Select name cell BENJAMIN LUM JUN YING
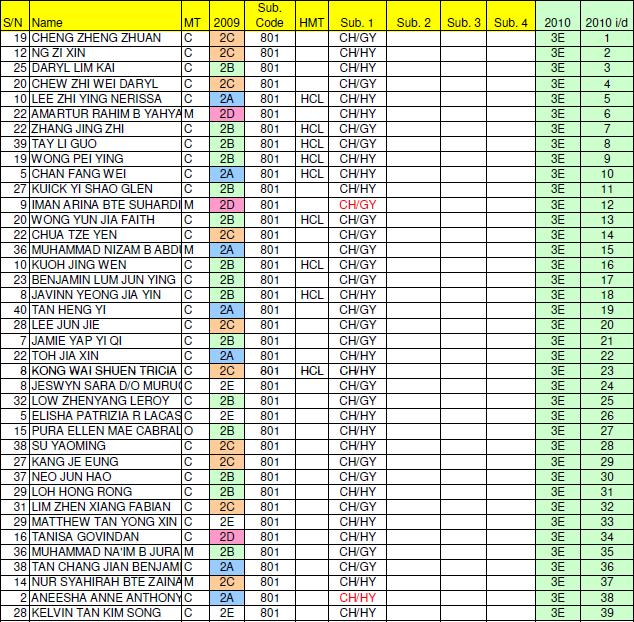Image resolution: width=634 pixels, height=622 pixels. (x=105, y=279)
